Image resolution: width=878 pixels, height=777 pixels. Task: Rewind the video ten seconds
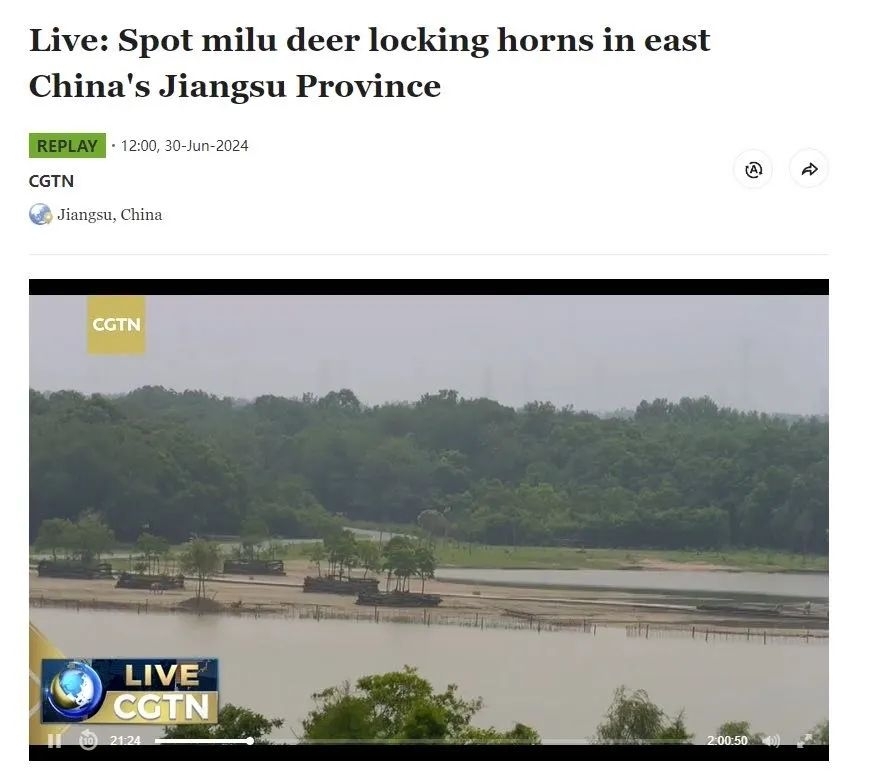click(x=88, y=740)
